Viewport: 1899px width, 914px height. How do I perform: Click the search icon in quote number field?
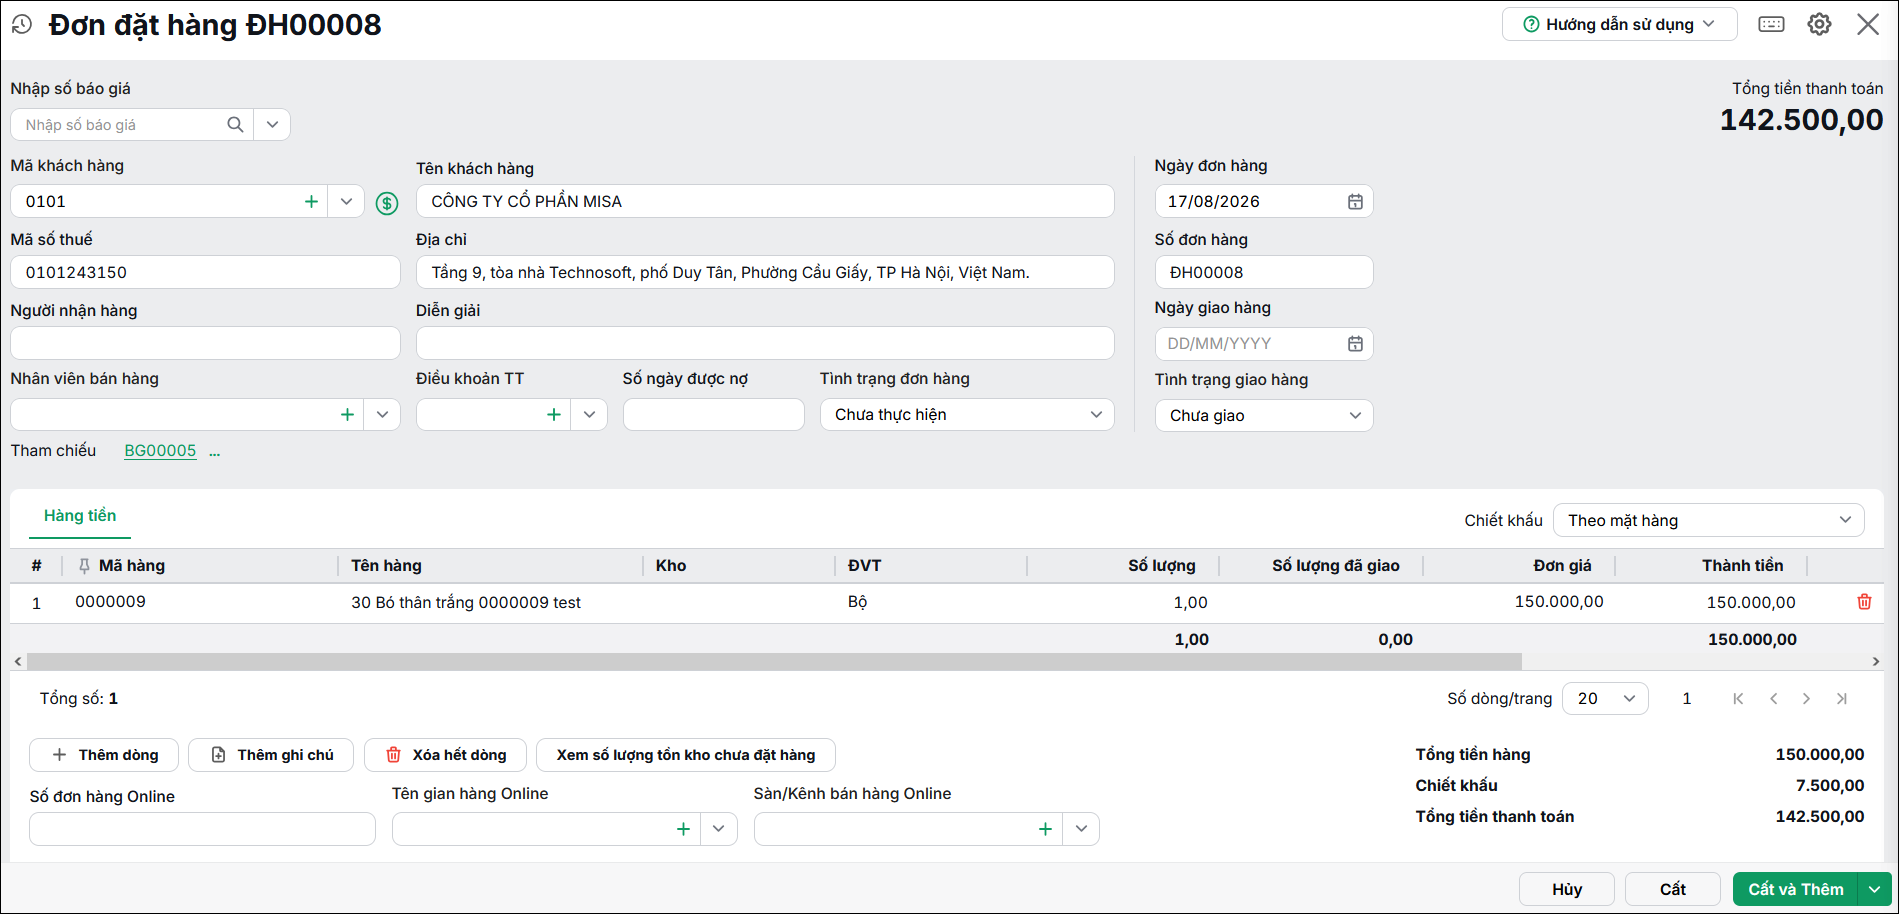235,124
